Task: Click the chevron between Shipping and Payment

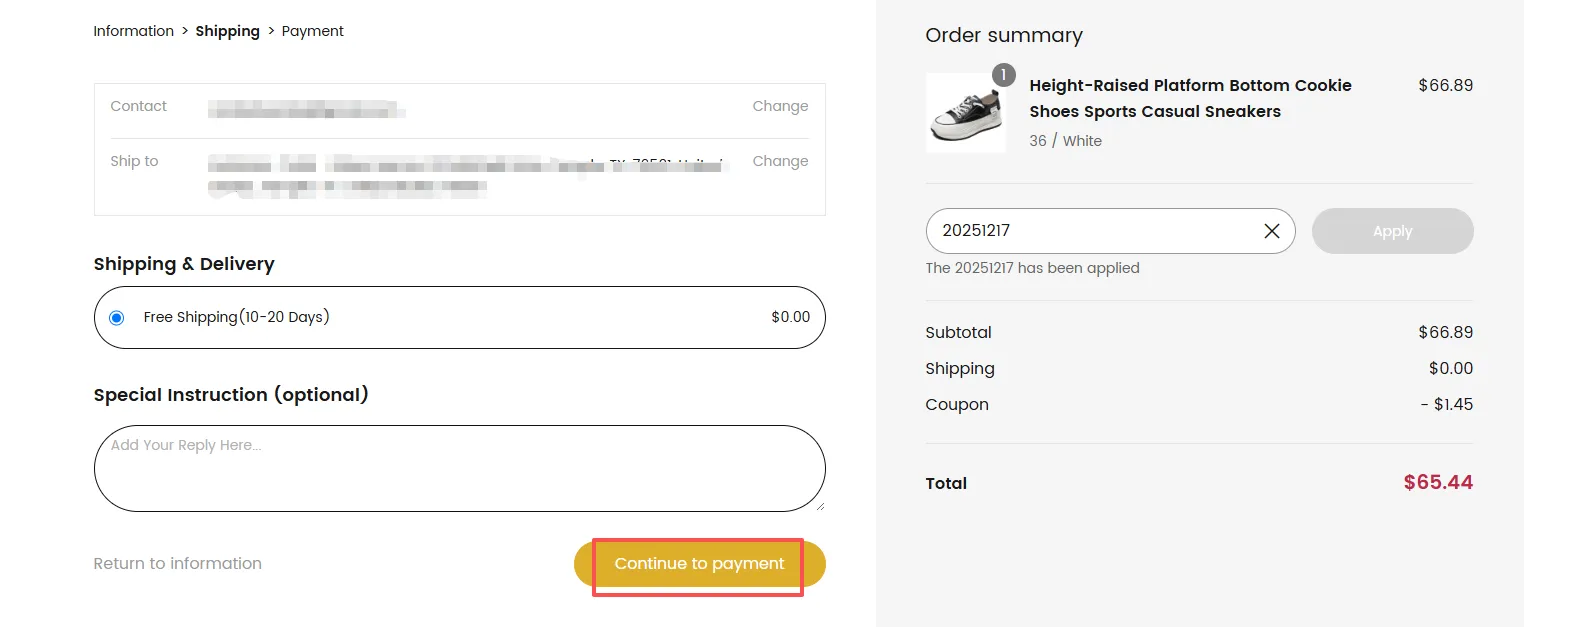Action: tap(271, 31)
